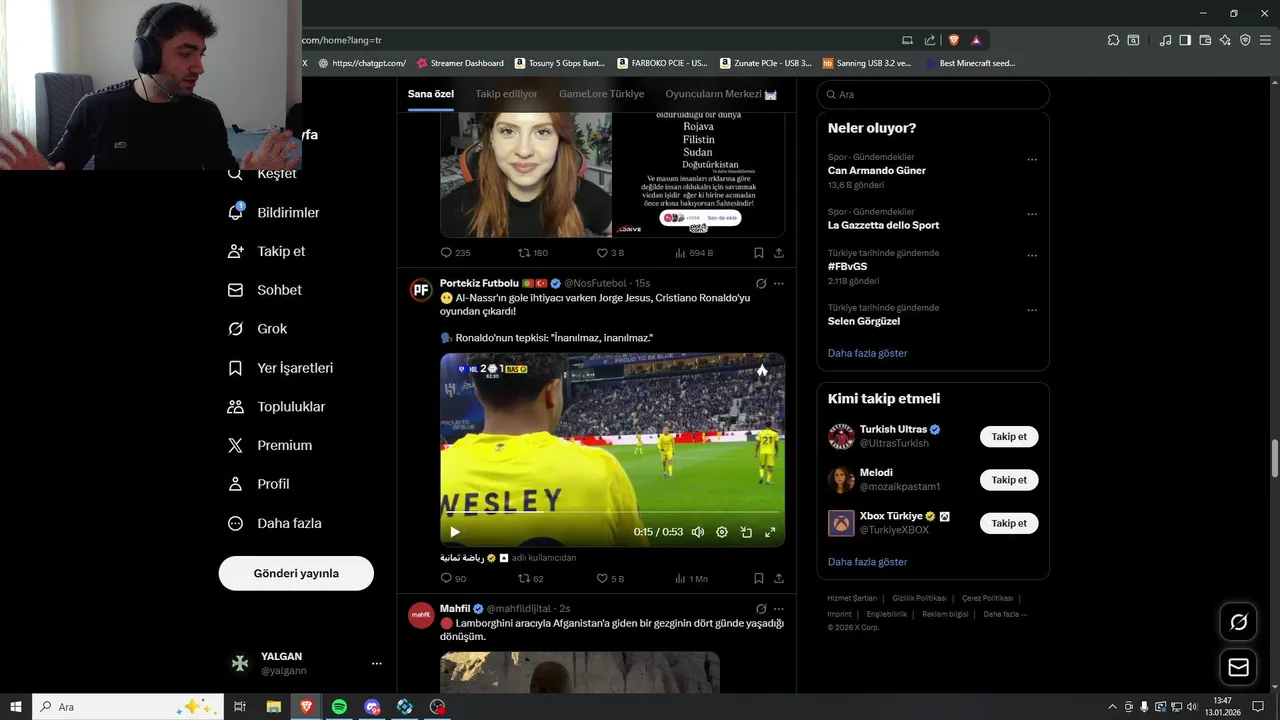Open options for the Can Armando Güner trend
This screenshot has width=1280, height=720.
[x=1032, y=160]
